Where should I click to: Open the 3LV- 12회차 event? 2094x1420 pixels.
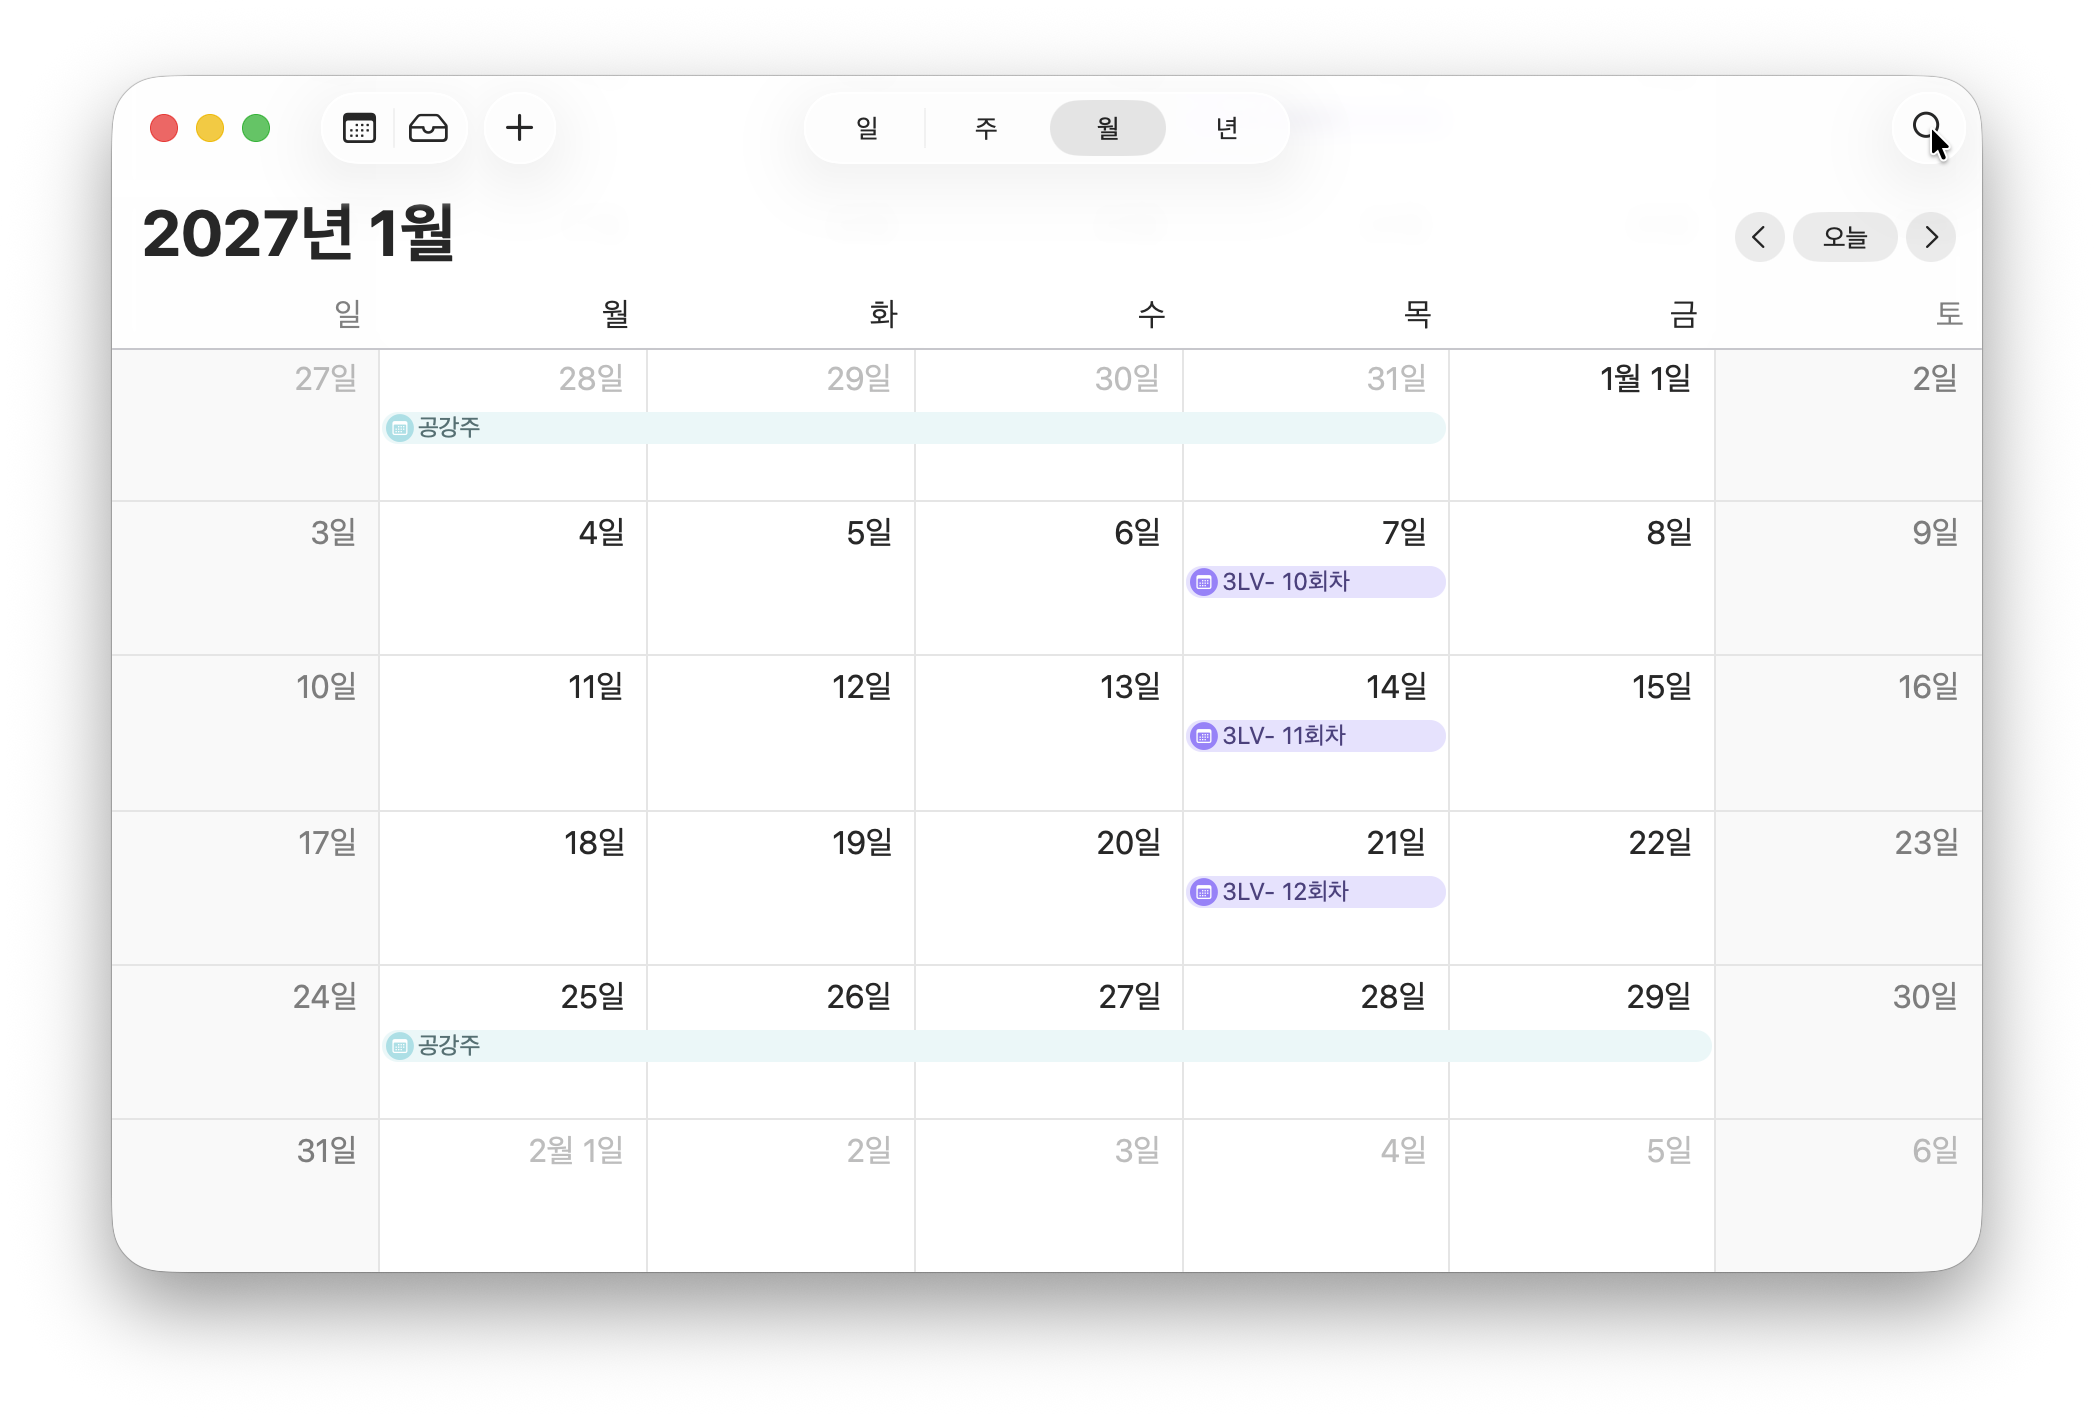pyautogui.click(x=1315, y=892)
